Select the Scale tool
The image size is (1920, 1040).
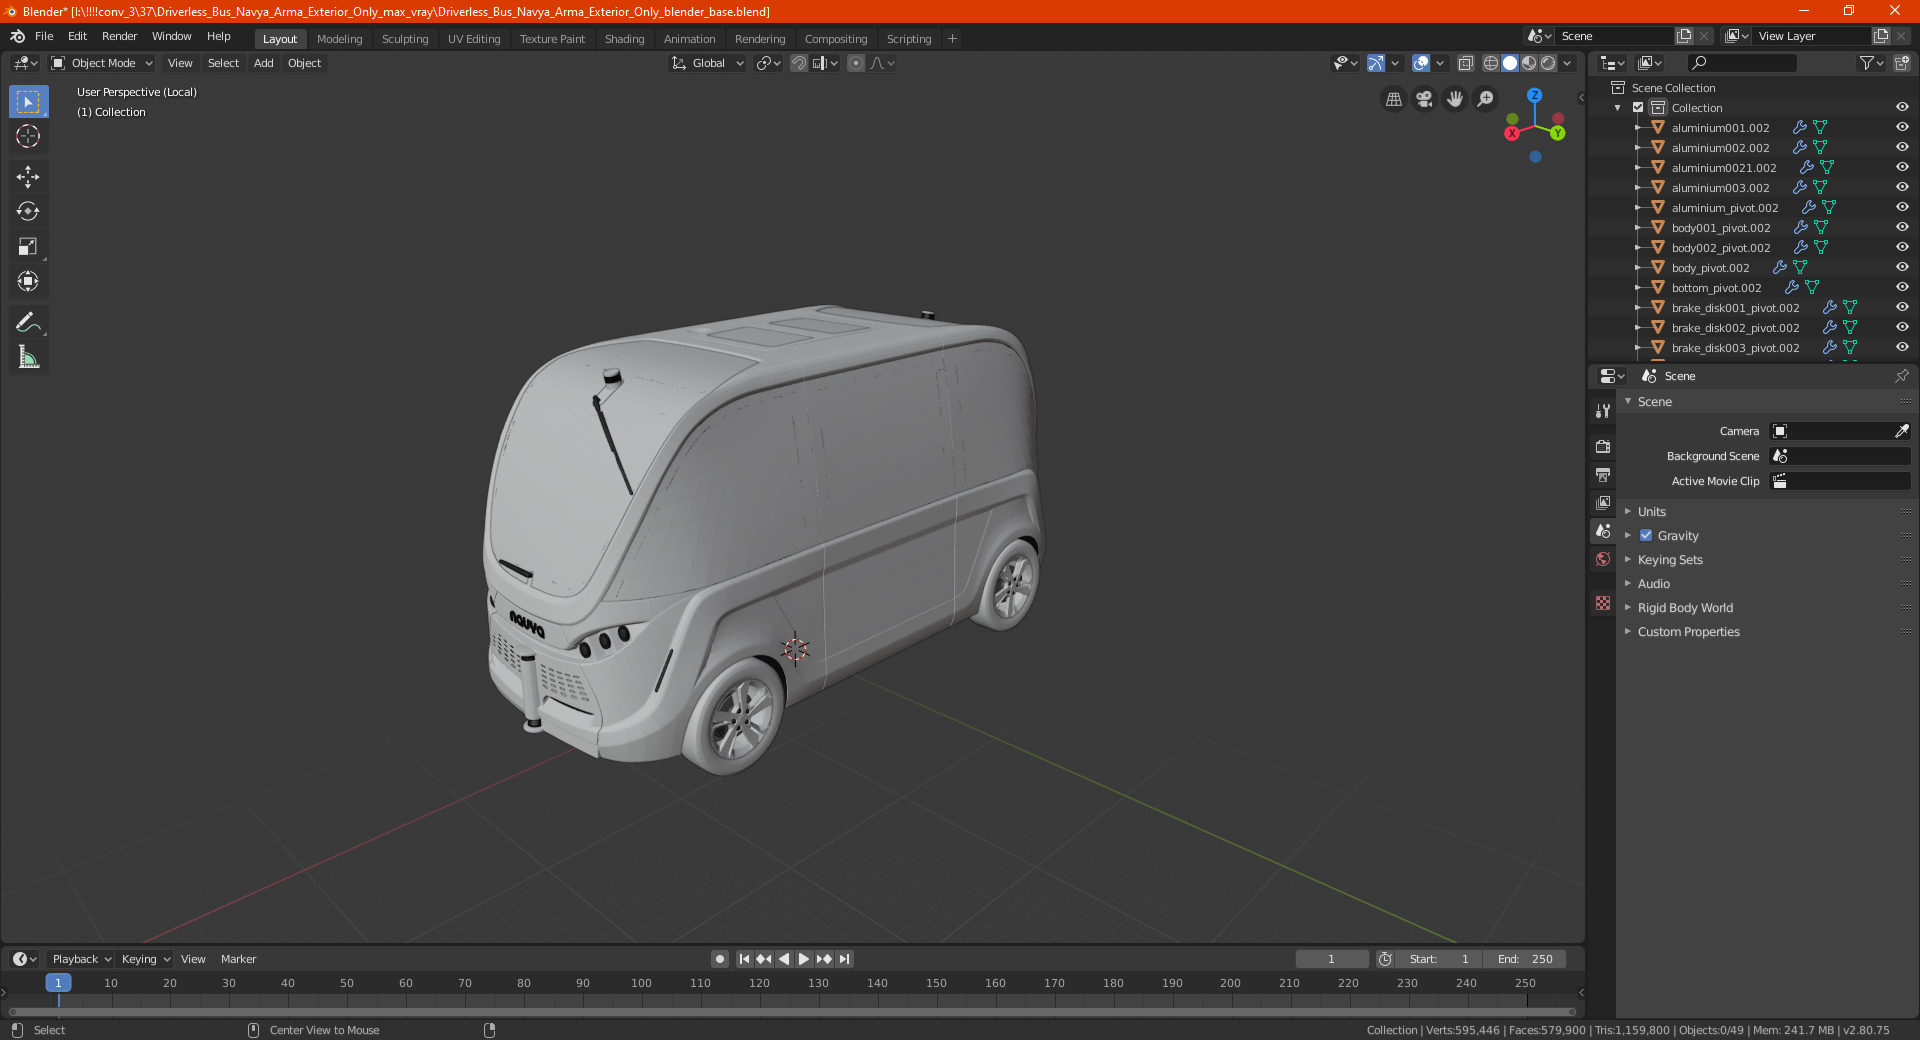(x=28, y=247)
